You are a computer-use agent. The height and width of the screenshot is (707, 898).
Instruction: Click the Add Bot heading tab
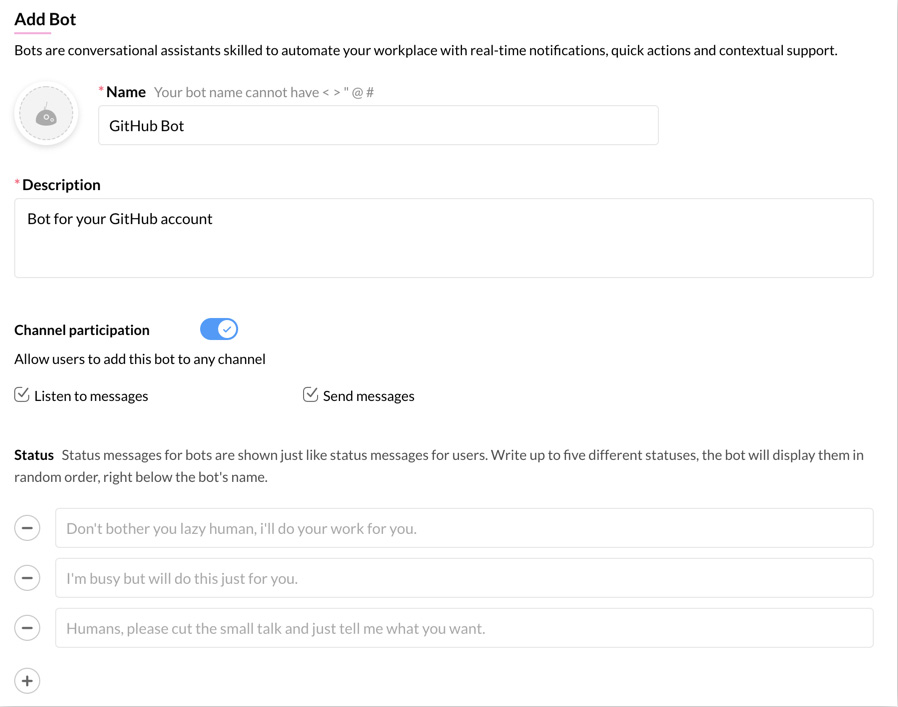tap(45, 19)
